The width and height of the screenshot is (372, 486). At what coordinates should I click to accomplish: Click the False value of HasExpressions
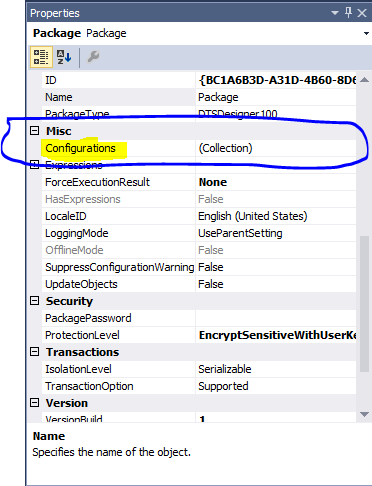pyautogui.click(x=211, y=199)
